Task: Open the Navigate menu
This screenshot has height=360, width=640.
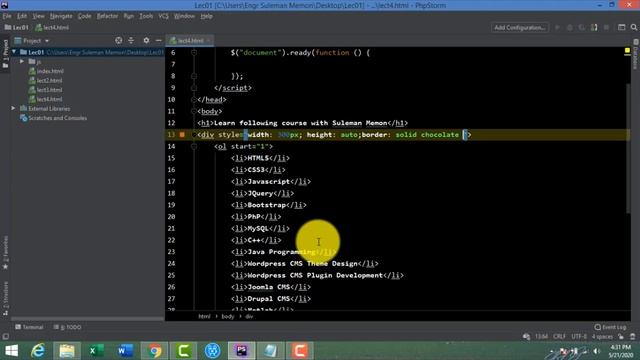Action: pyautogui.click(x=61, y=16)
